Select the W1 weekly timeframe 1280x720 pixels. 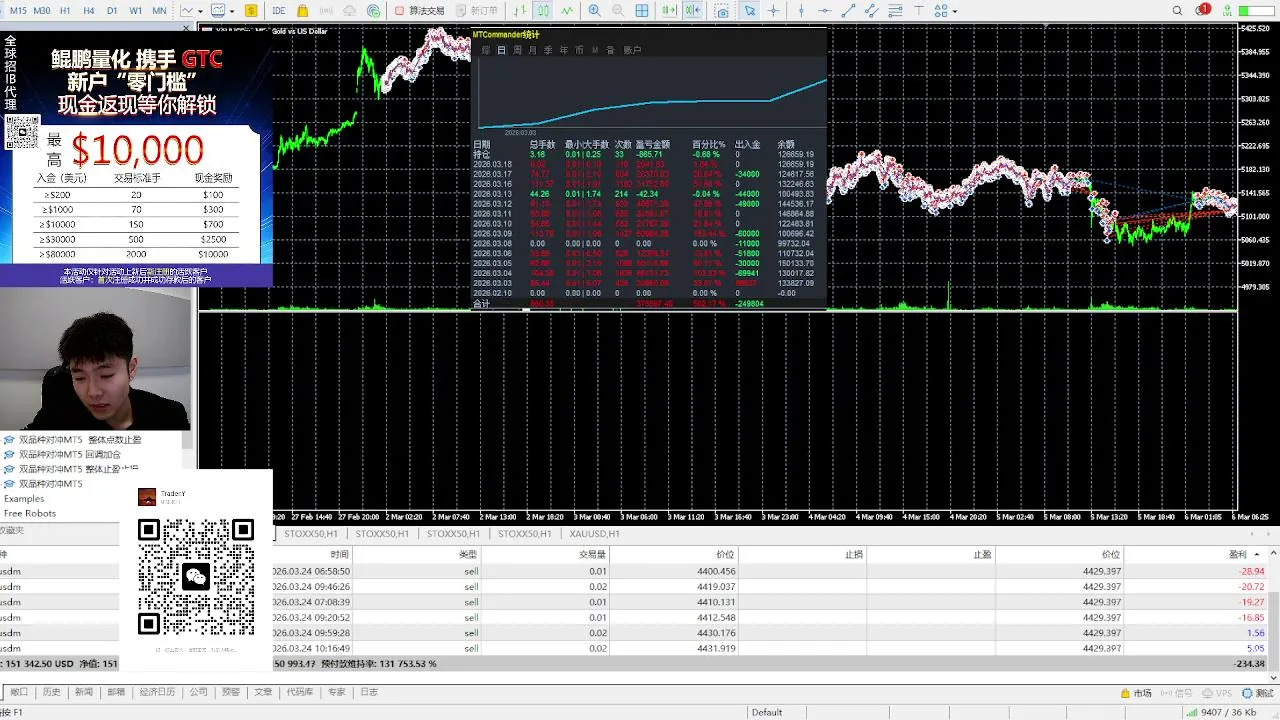(x=136, y=10)
